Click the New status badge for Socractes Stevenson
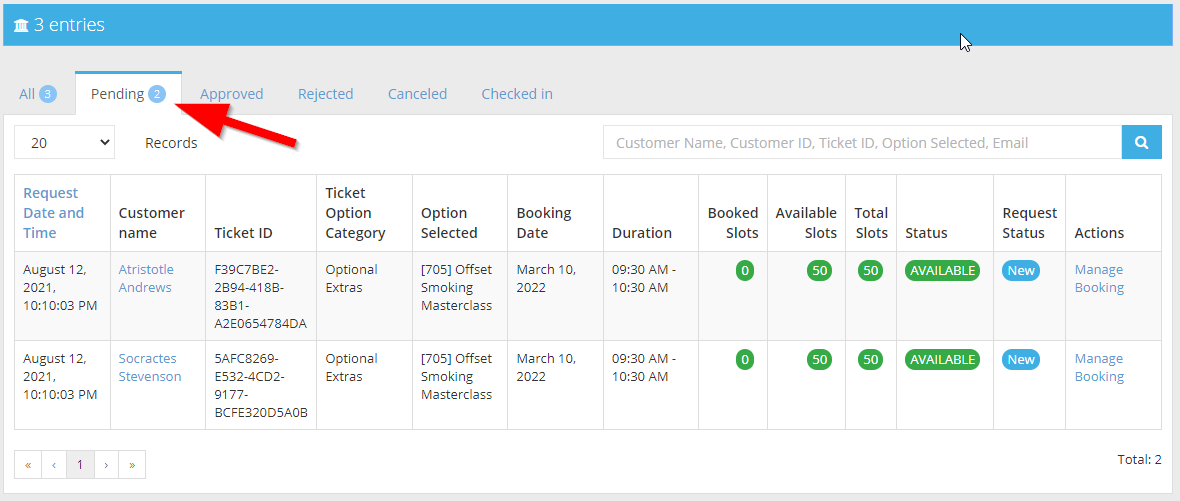This screenshot has width=1180, height=501. (1020, 360)
